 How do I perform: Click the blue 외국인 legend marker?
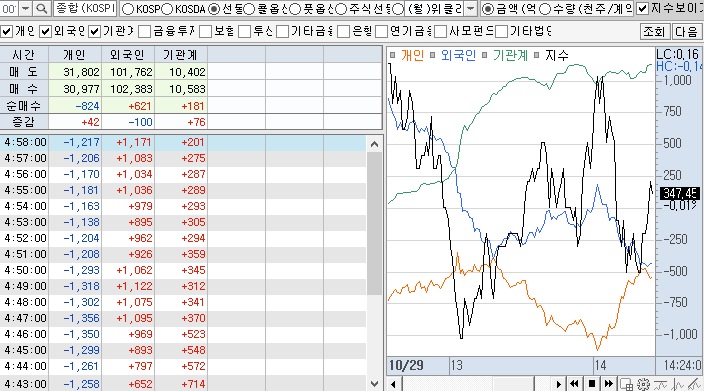point(432,55)
